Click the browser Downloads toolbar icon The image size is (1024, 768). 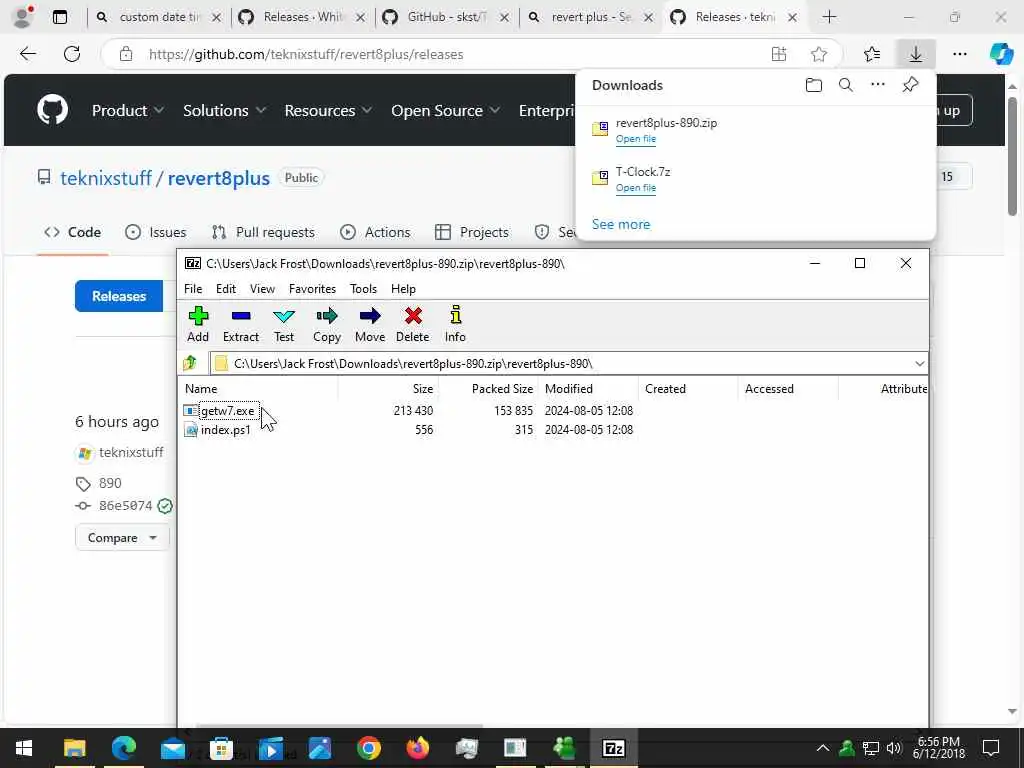pyautogui.click(x=916, y=54)
